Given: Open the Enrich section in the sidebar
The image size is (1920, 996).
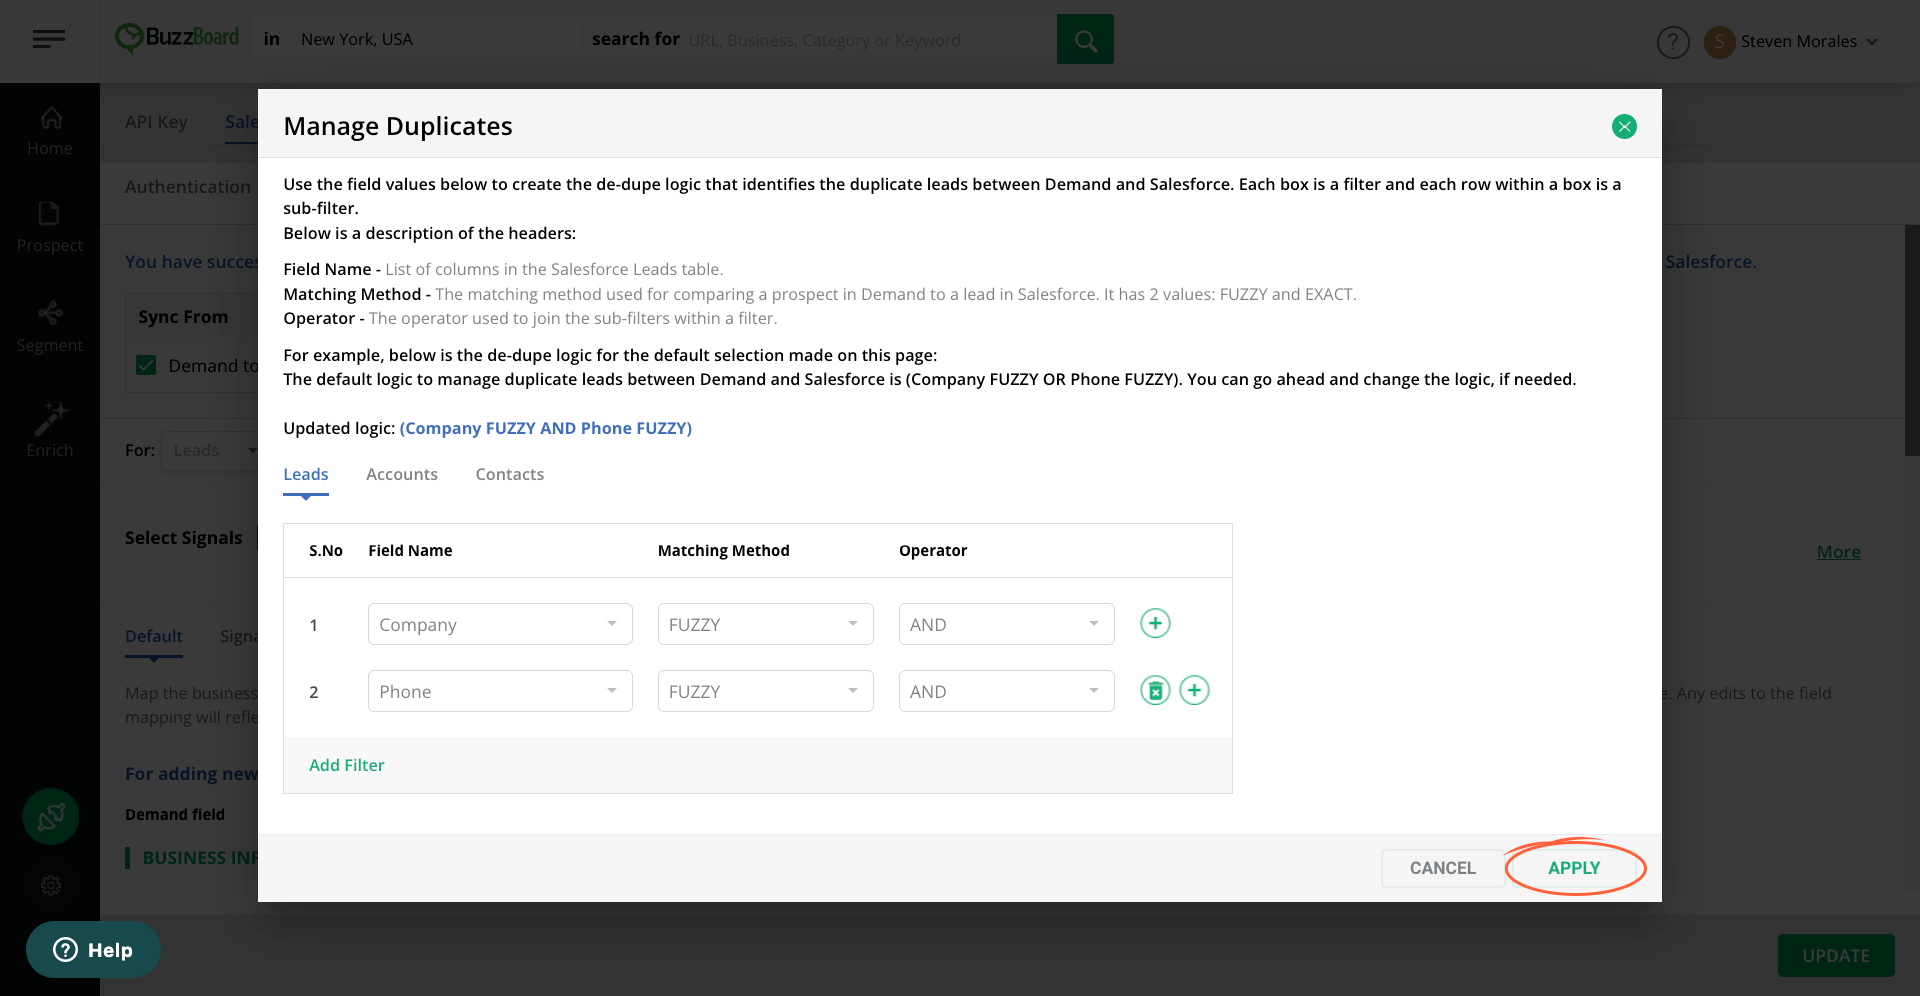Looking at the screenshot, I should [x=50, y=431].
